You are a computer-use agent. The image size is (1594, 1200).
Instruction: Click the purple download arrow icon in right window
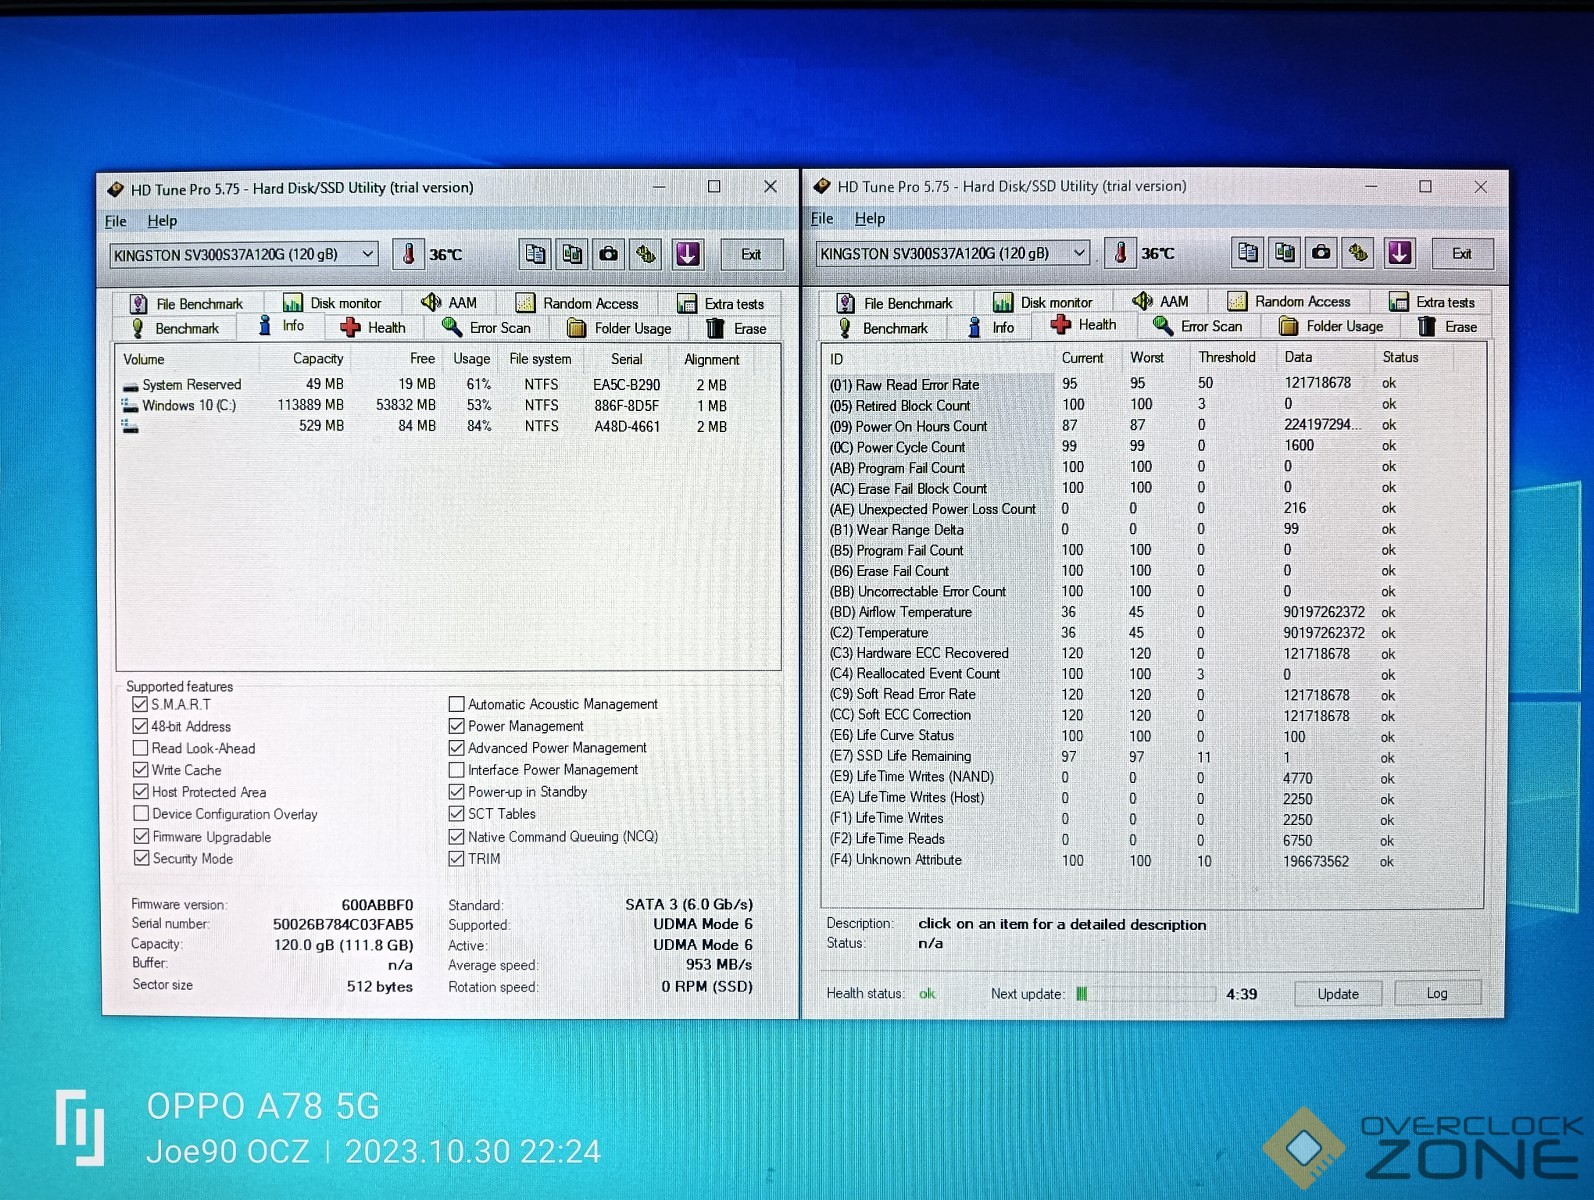click(1400, 253)
